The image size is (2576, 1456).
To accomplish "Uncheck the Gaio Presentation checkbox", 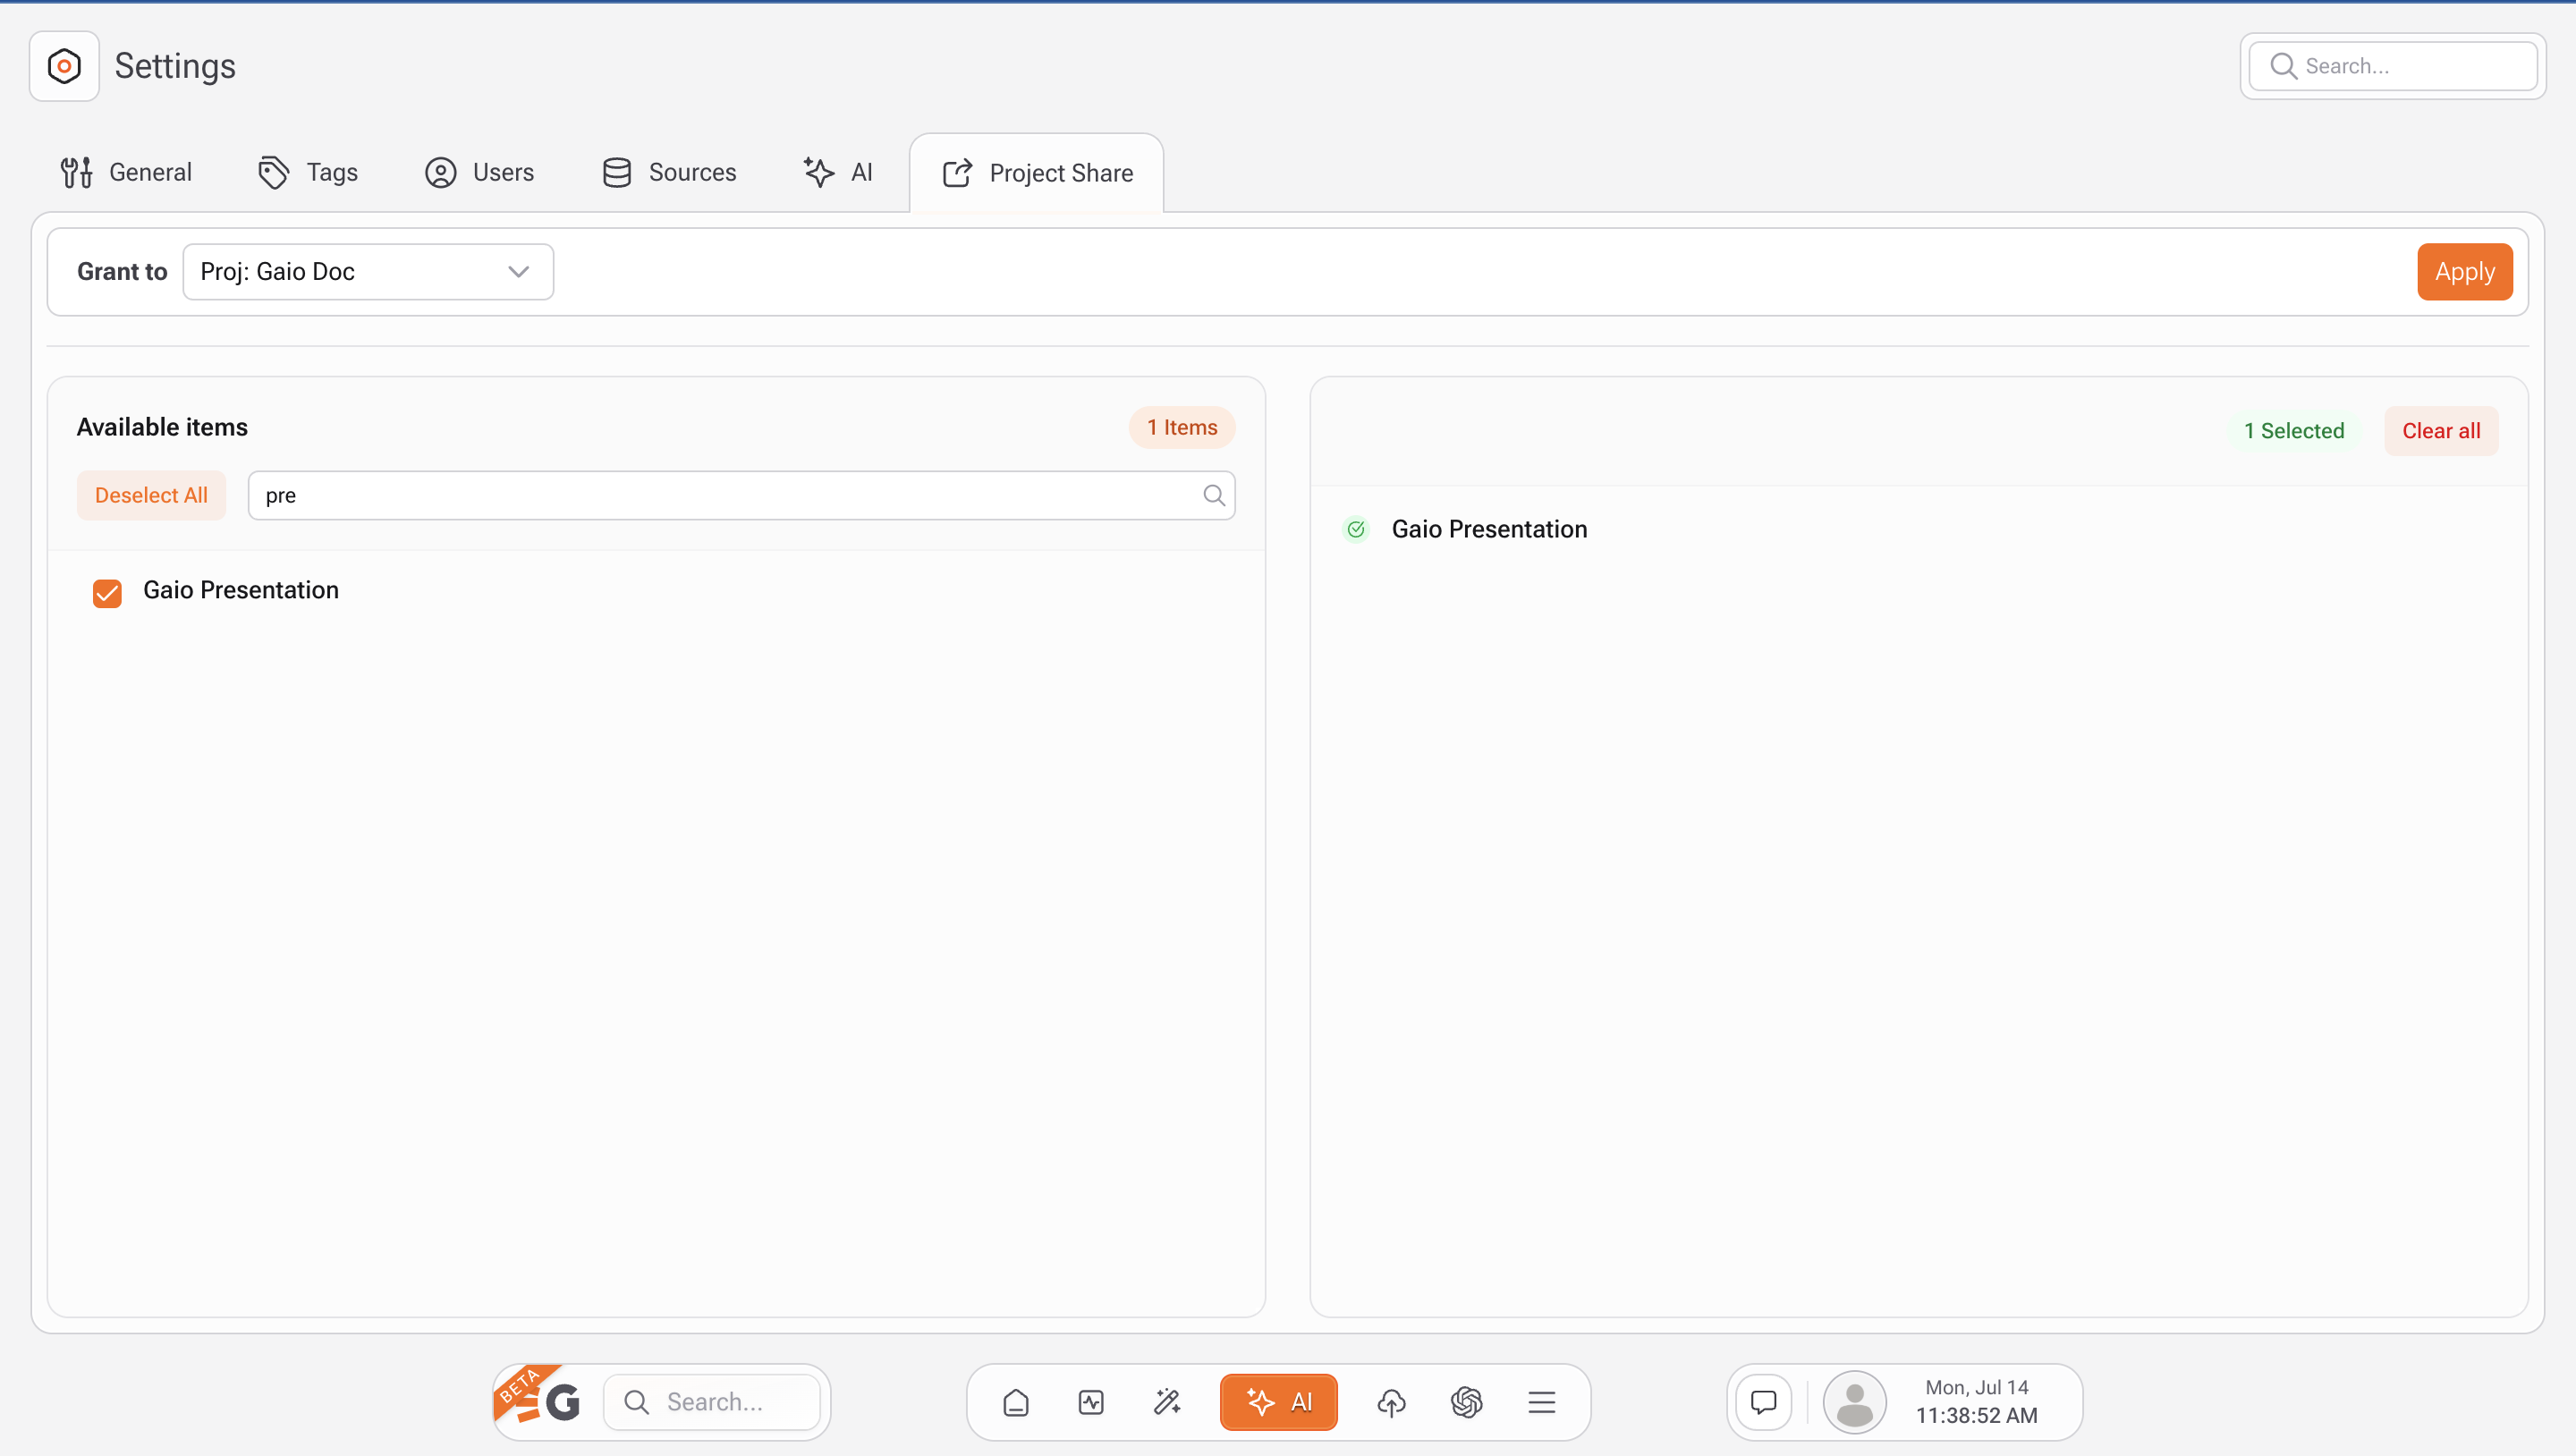I will pyautogui.click(x=107, y=592).
